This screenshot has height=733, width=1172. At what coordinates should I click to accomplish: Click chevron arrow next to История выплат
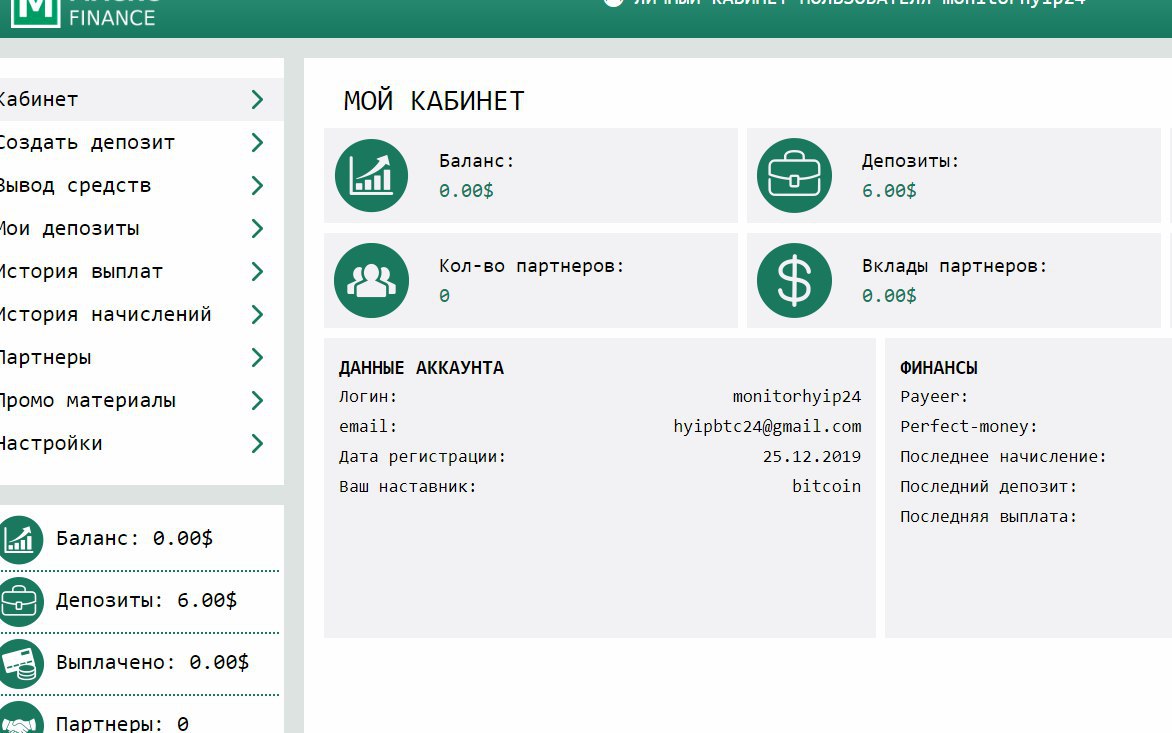(257, 271)
